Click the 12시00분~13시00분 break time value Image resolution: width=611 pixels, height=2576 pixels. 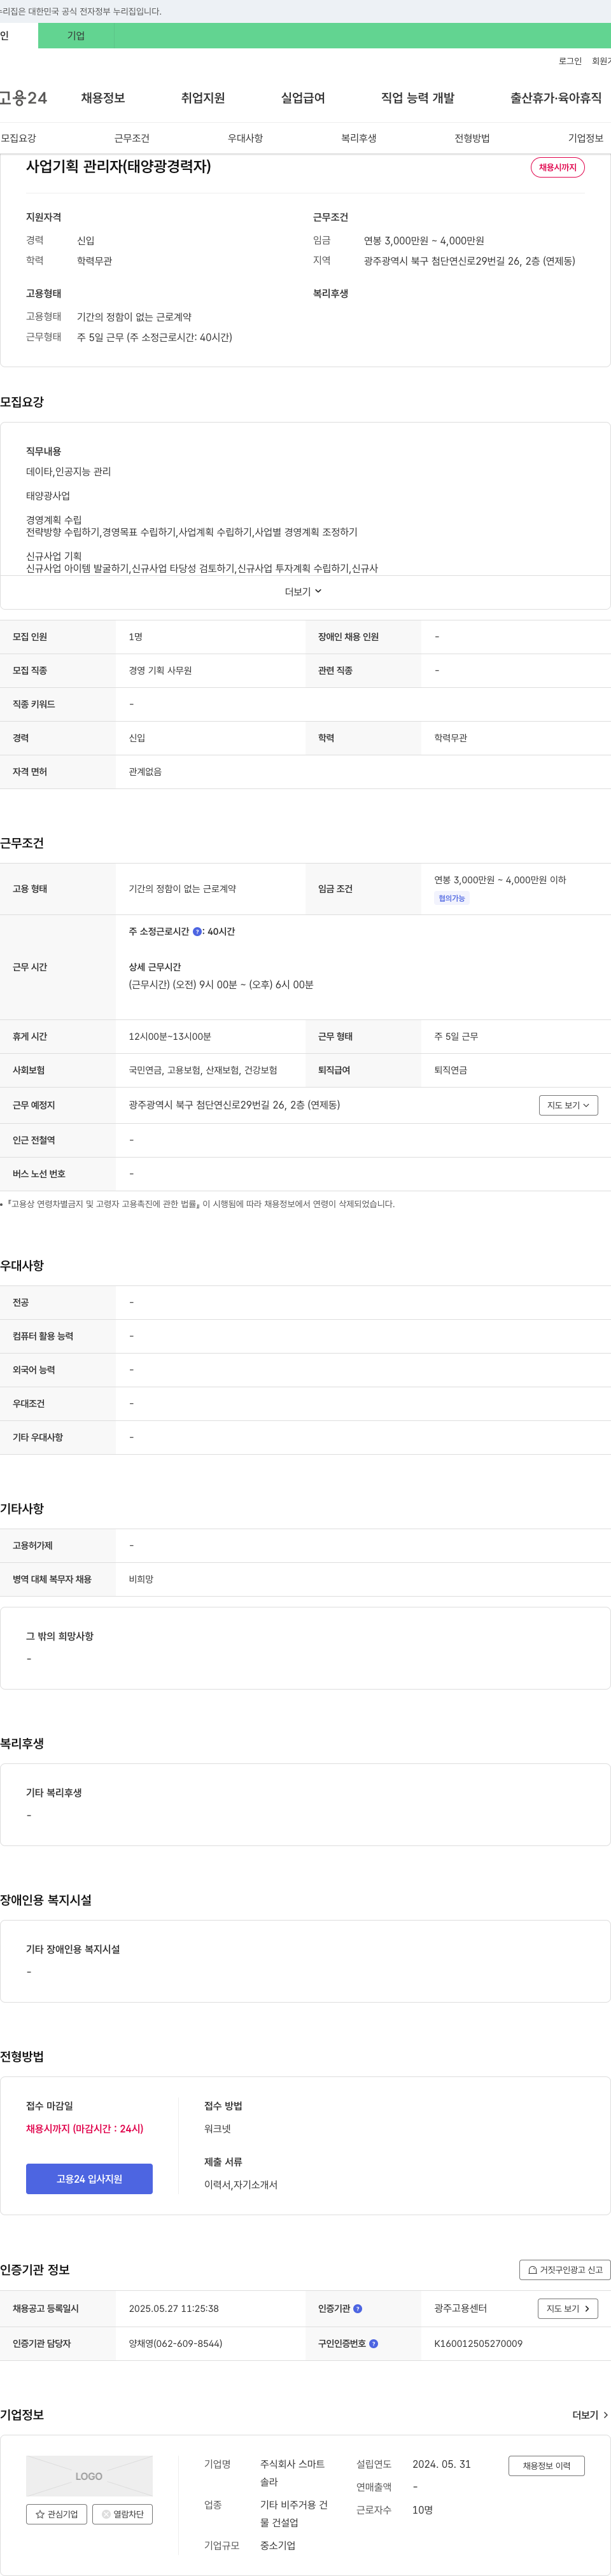point(170,1037)
